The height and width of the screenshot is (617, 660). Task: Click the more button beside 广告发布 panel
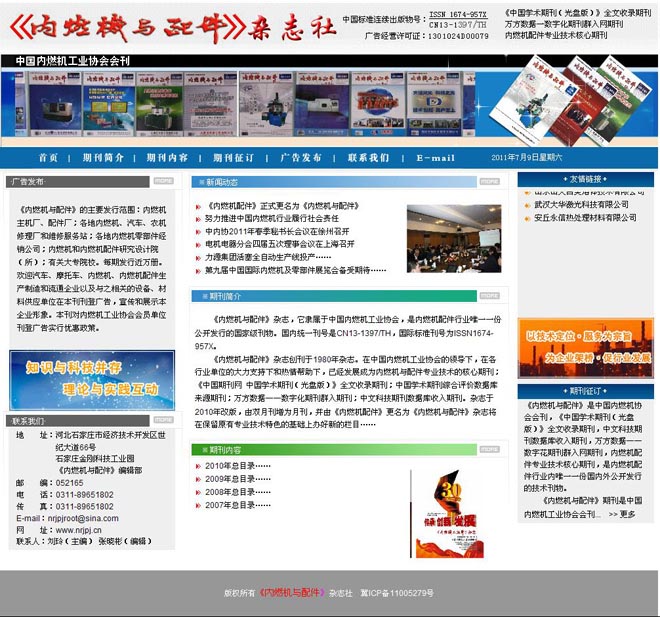[x=163, y=181]
